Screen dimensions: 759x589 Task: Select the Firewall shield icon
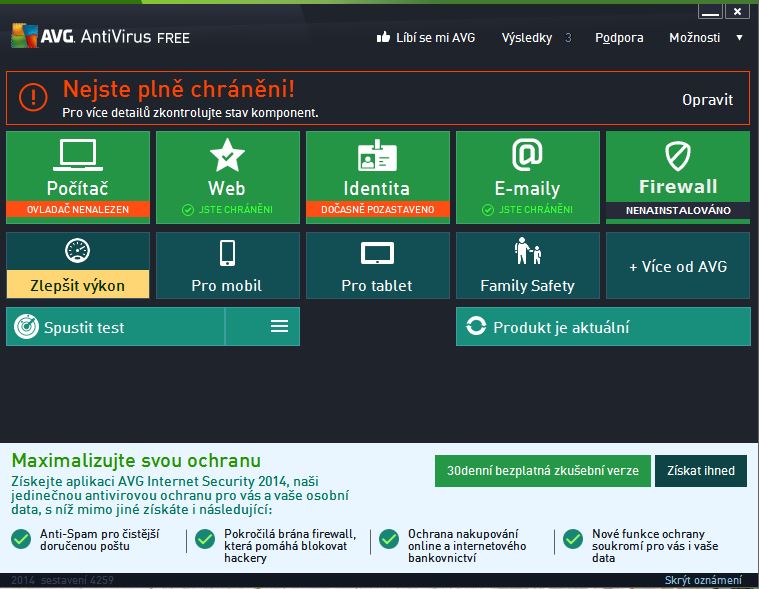coord(678,156)
